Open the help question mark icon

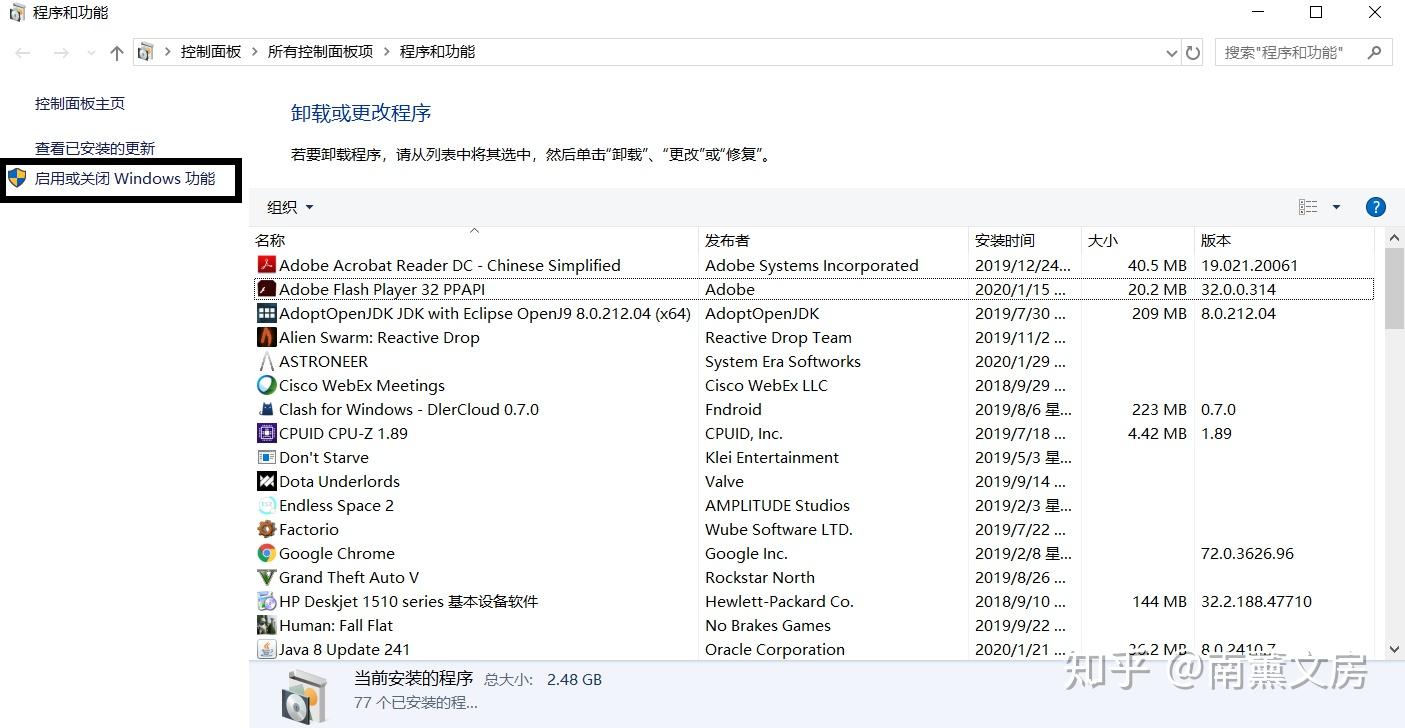[1376, 207]
